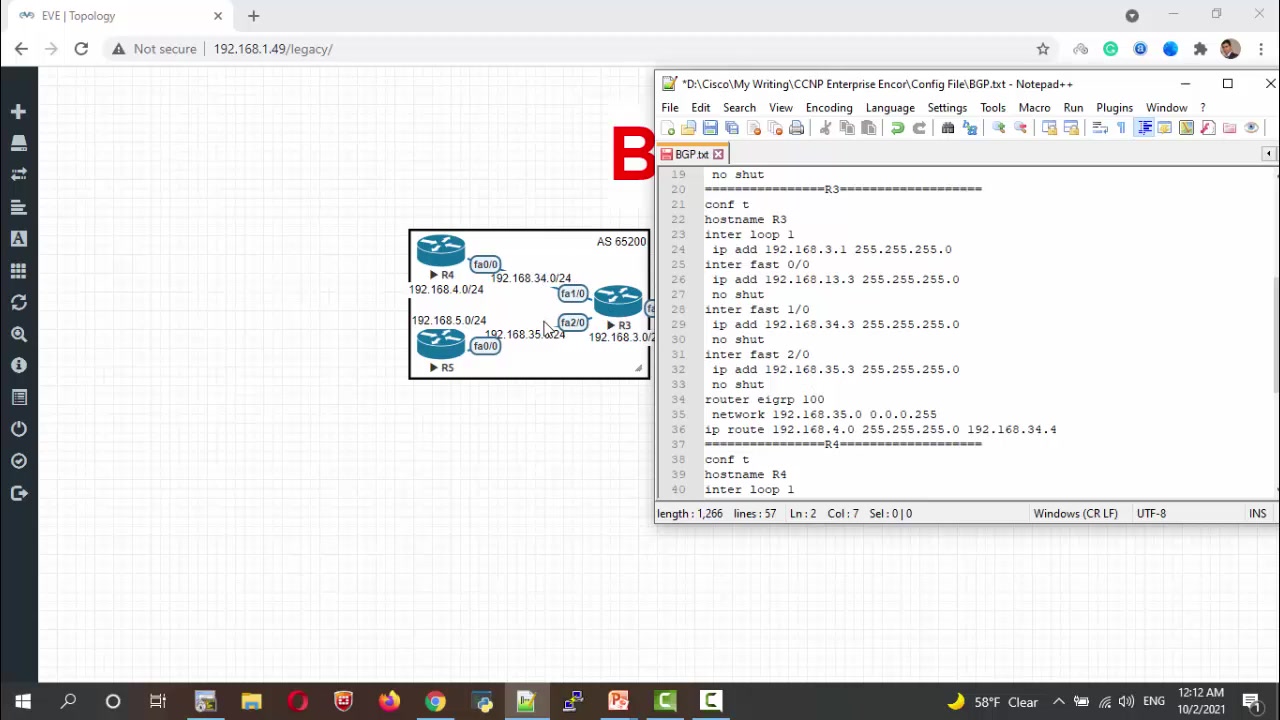Click the Redo icon in Notepad++
This screenshot has height=720, width=1280.
point(919,128)
